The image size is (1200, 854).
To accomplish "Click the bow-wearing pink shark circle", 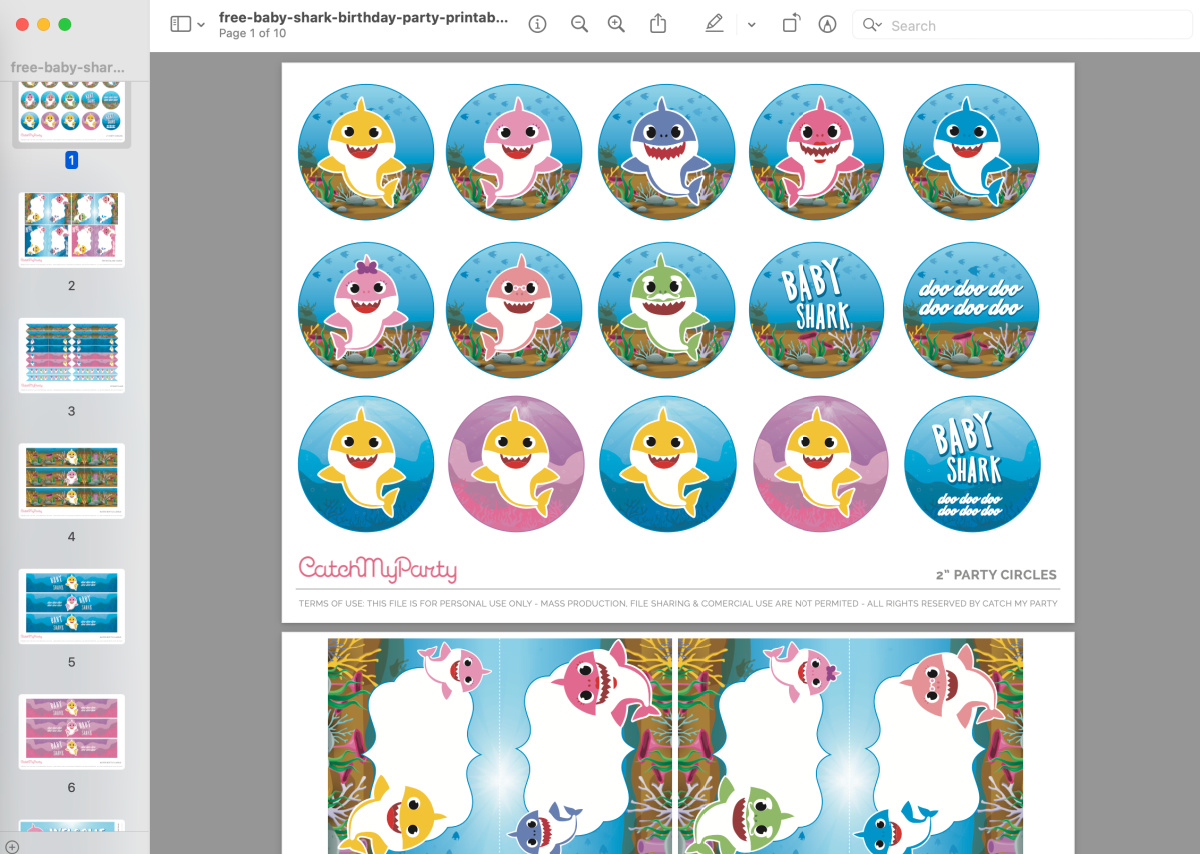I will pyautogui.click(x=366, y=309).
